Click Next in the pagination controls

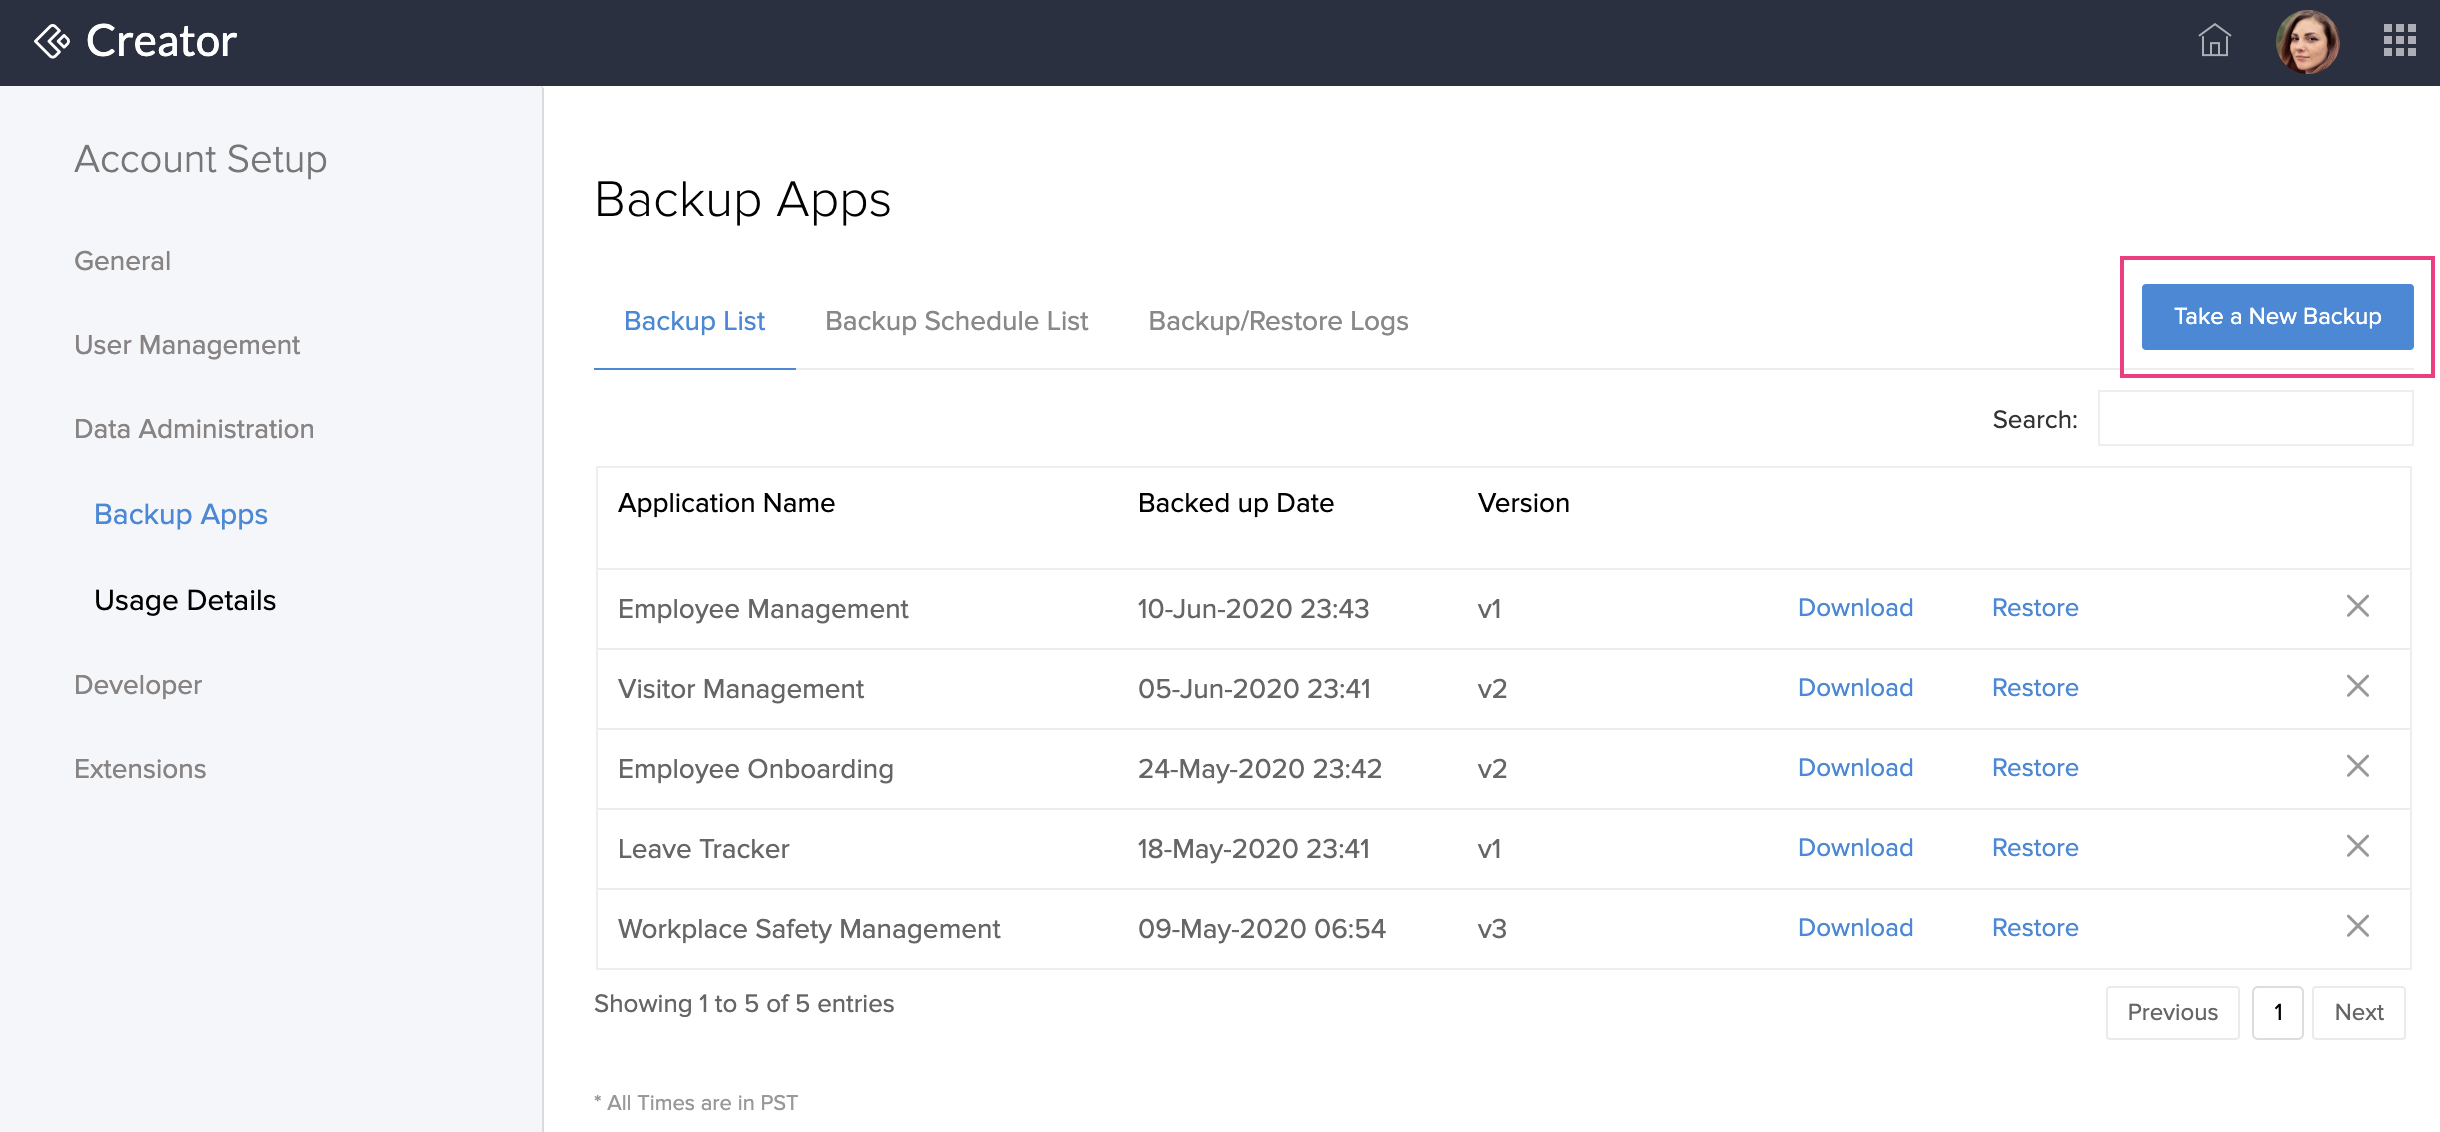(x=2358, y=1012)
